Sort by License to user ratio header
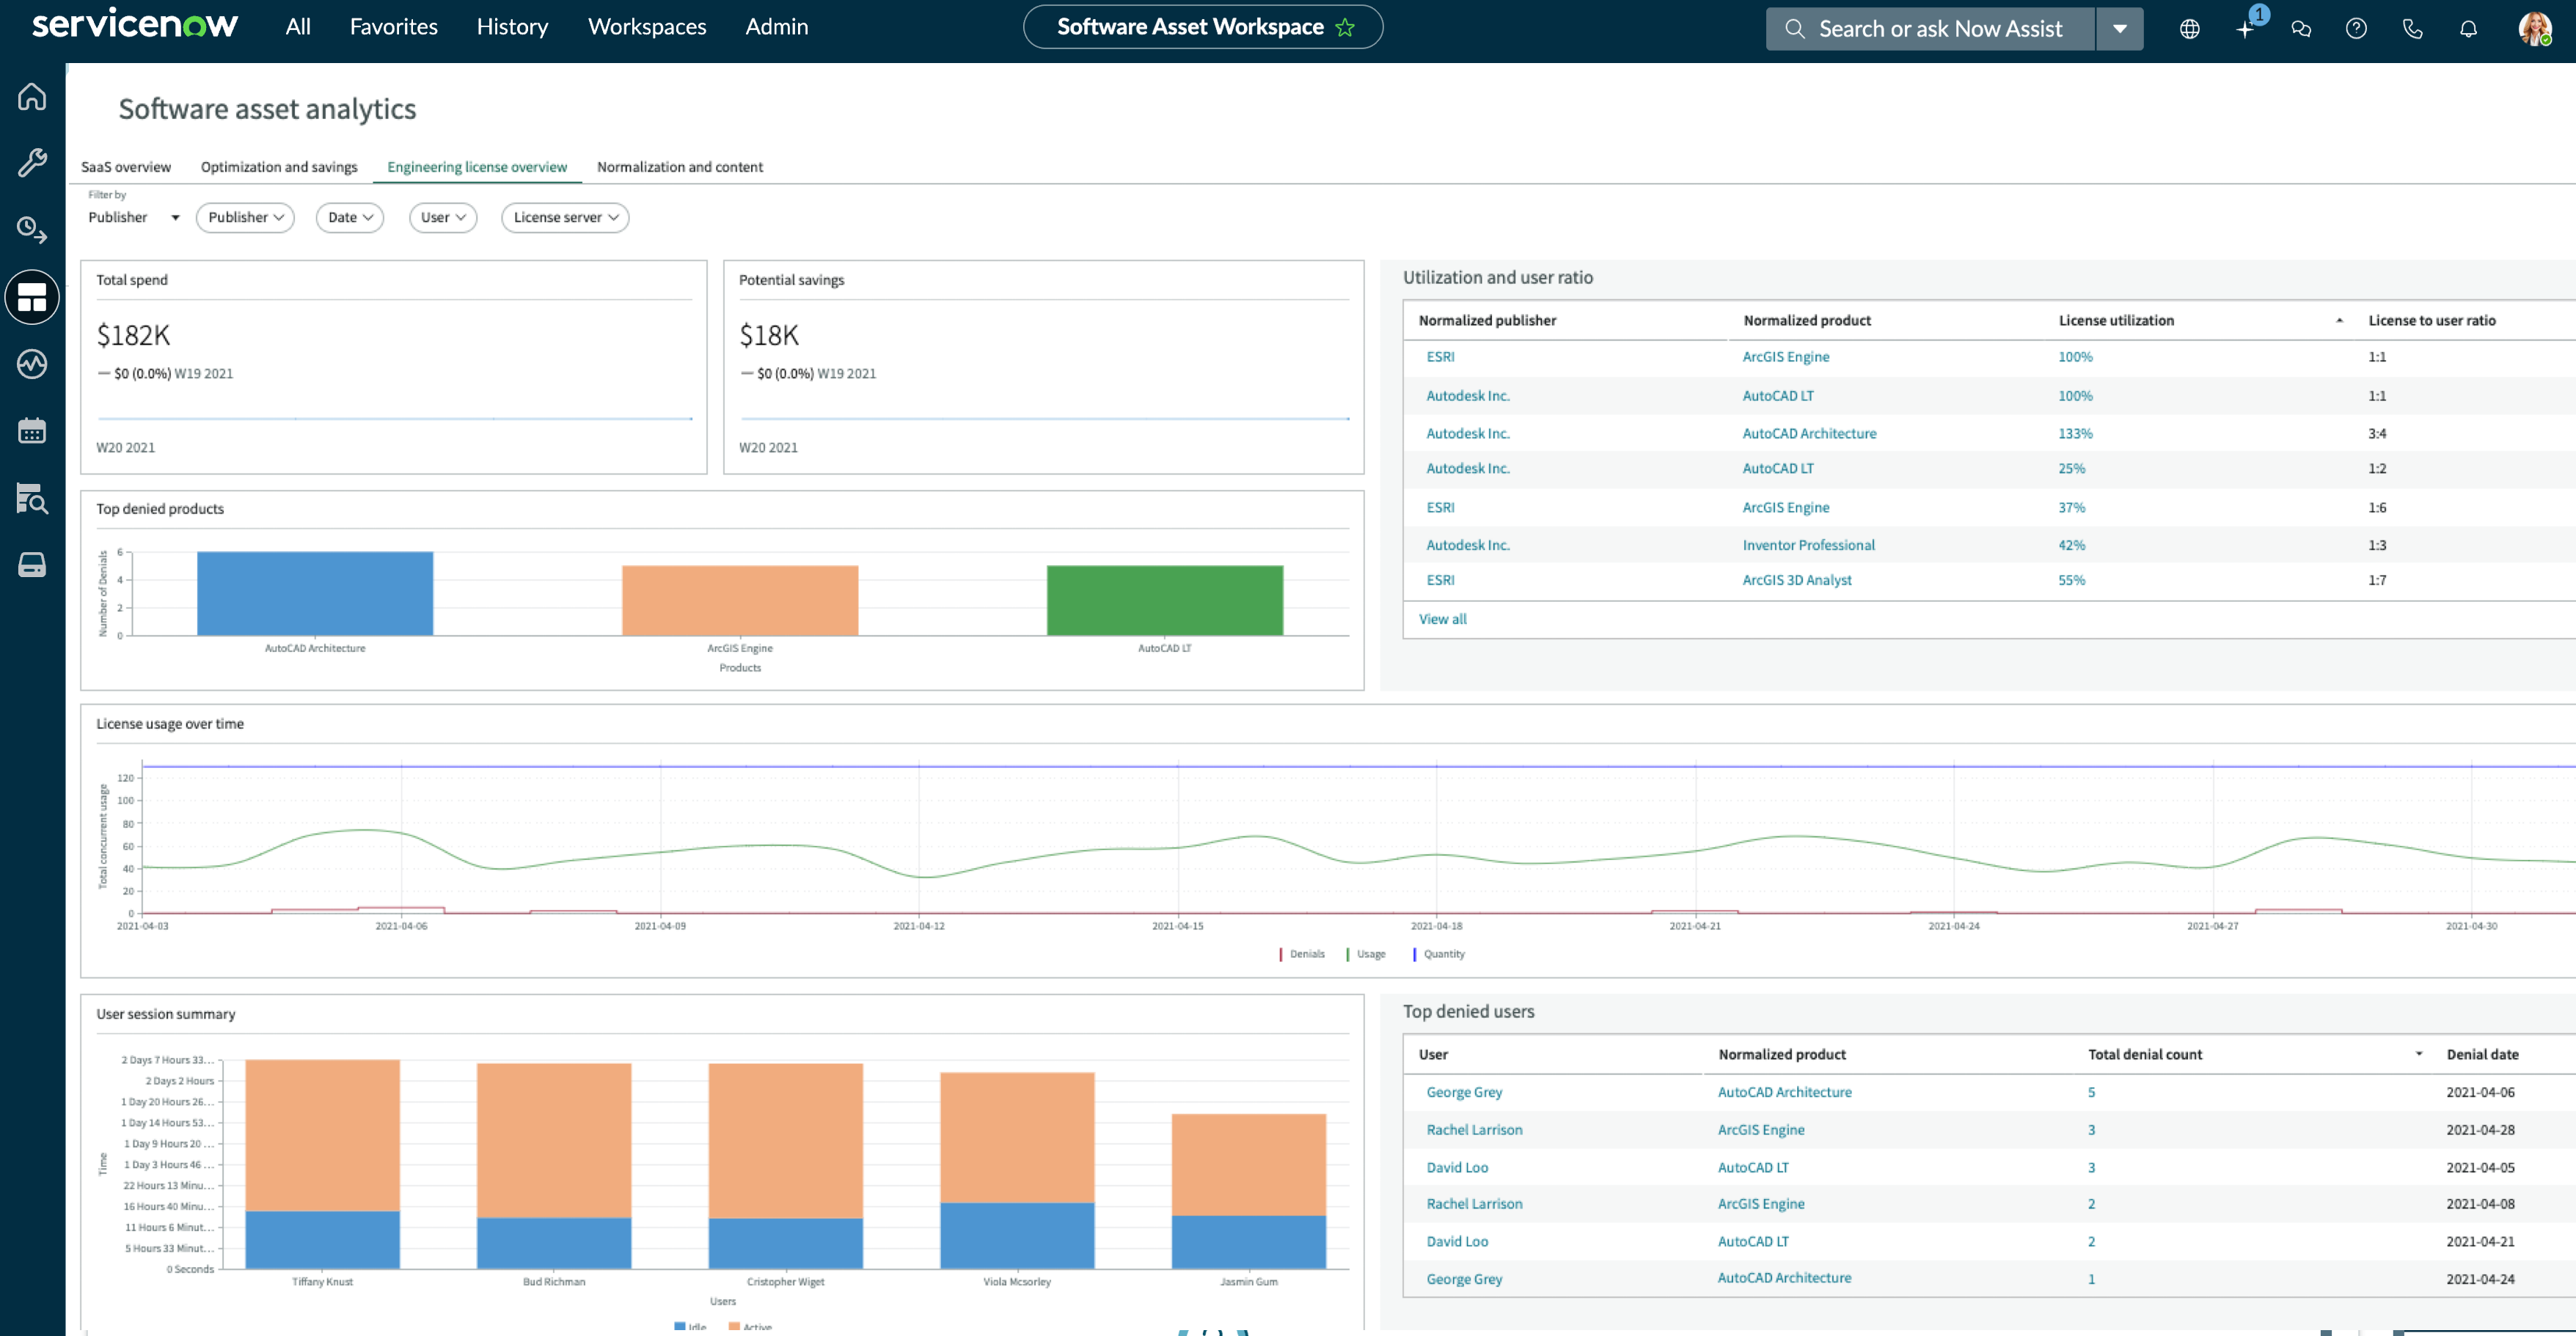Image resolution: width=2576 pixels, height=1336 pixels. click(2431, 320)
